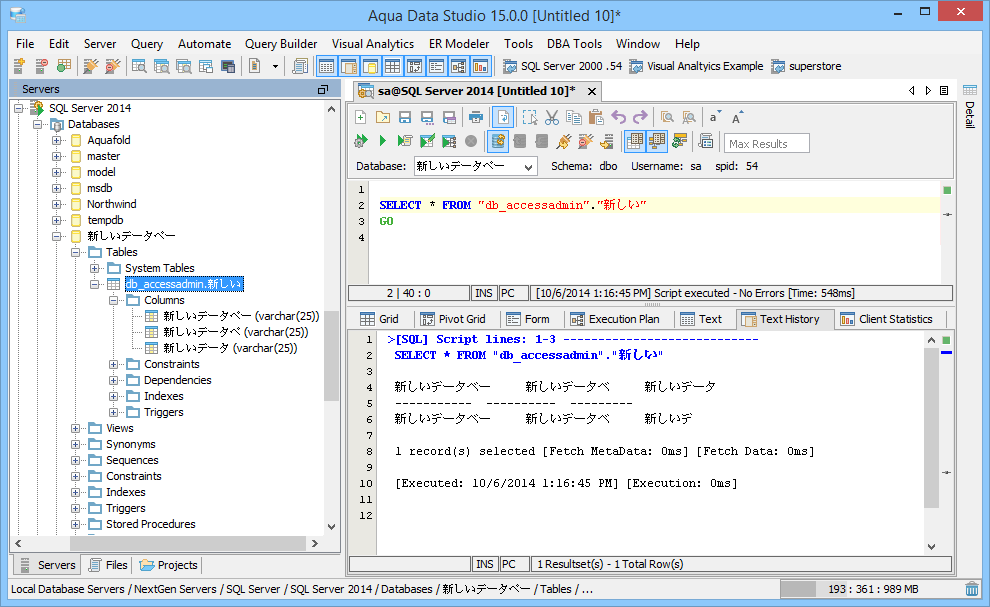Click the green Execute play icon
Viewport: 990px width, 607px height.
(x=382, y=141)
